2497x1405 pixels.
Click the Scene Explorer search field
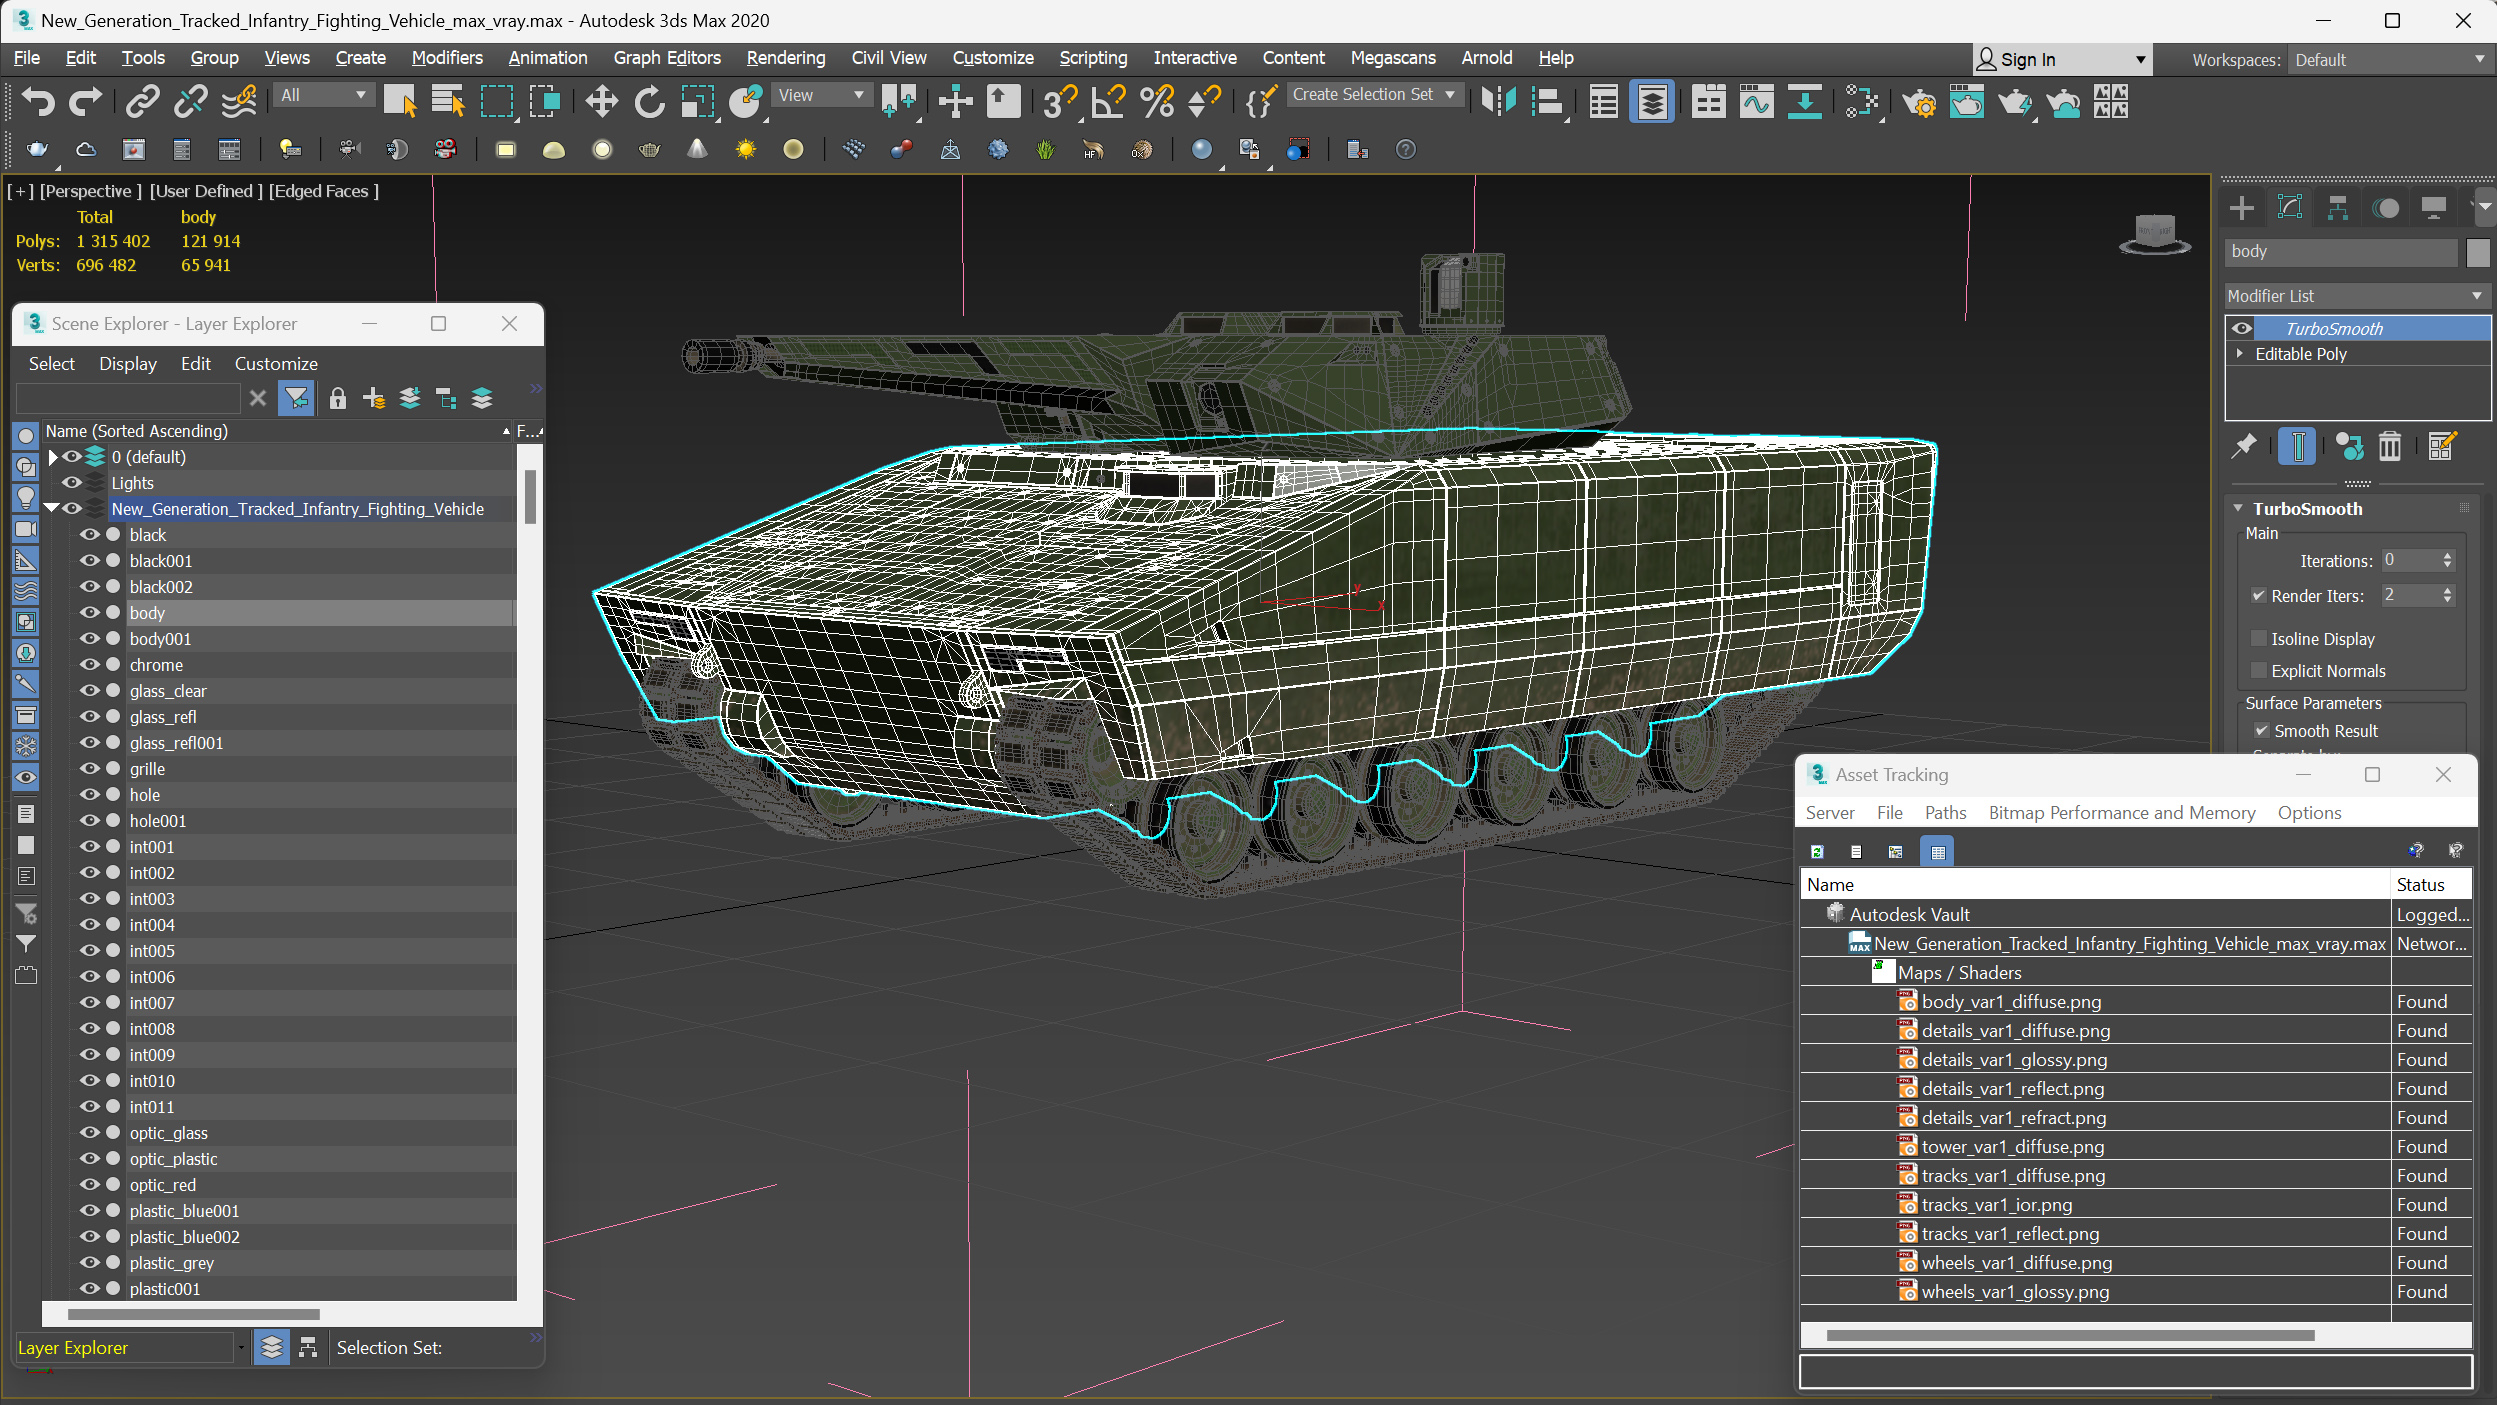[x=127, y=398]
